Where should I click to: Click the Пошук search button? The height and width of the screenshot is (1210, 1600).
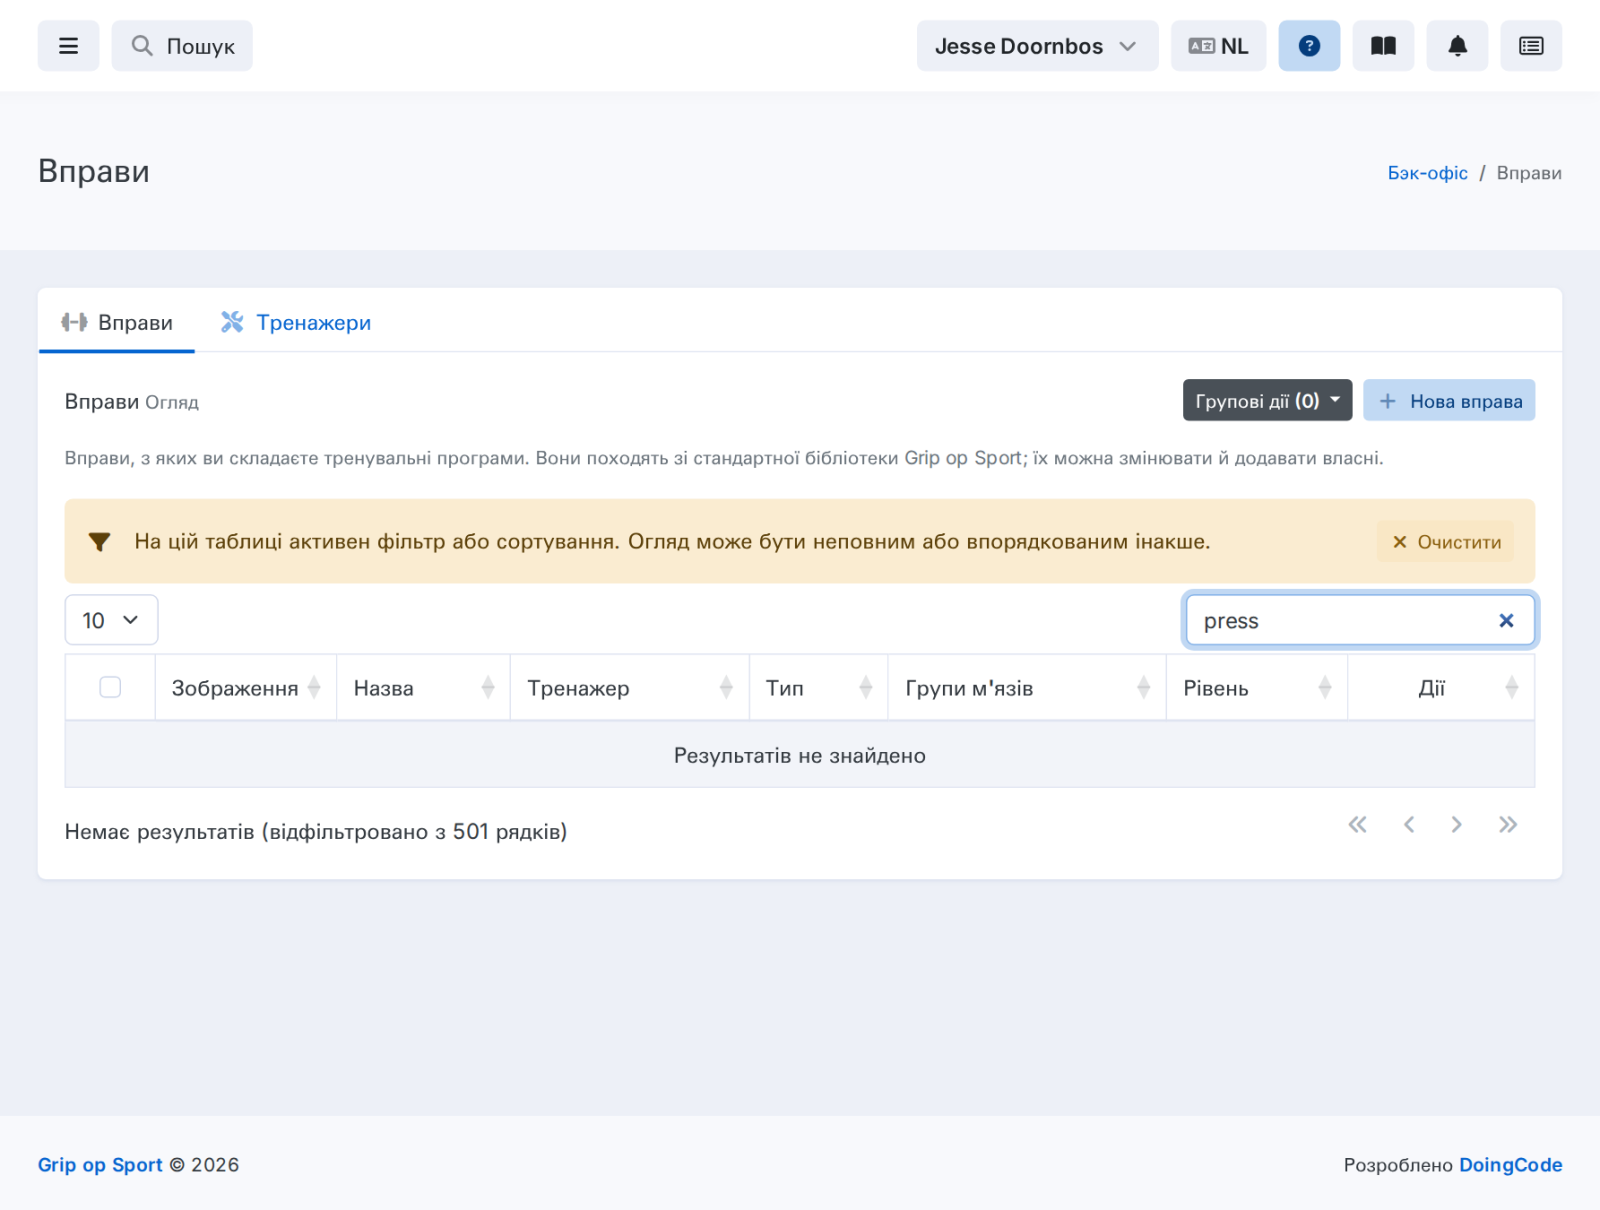pyautogui.click(x=182, y=46)
